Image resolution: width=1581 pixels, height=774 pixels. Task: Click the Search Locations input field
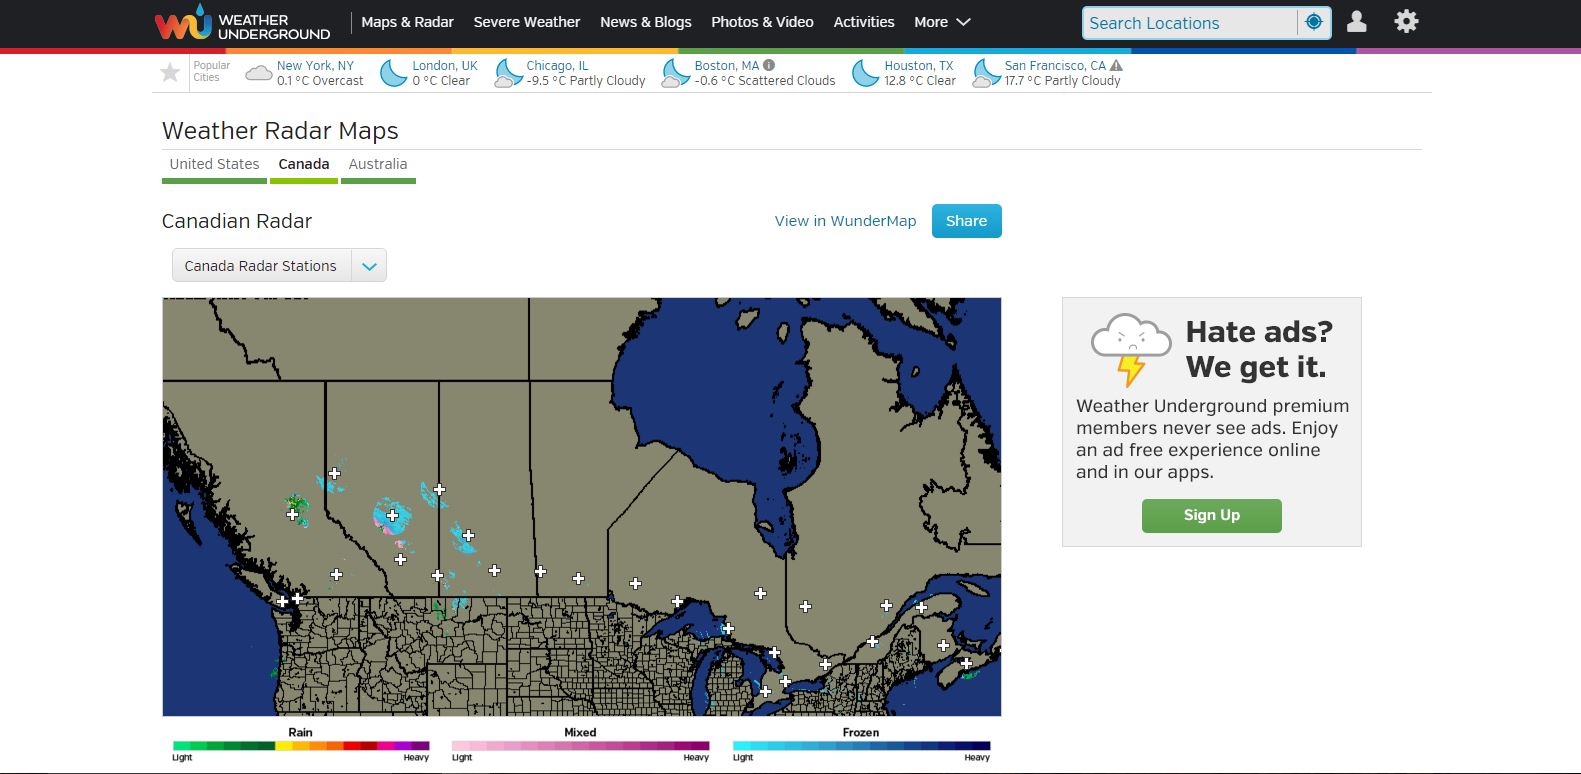tap(1190, 23)
